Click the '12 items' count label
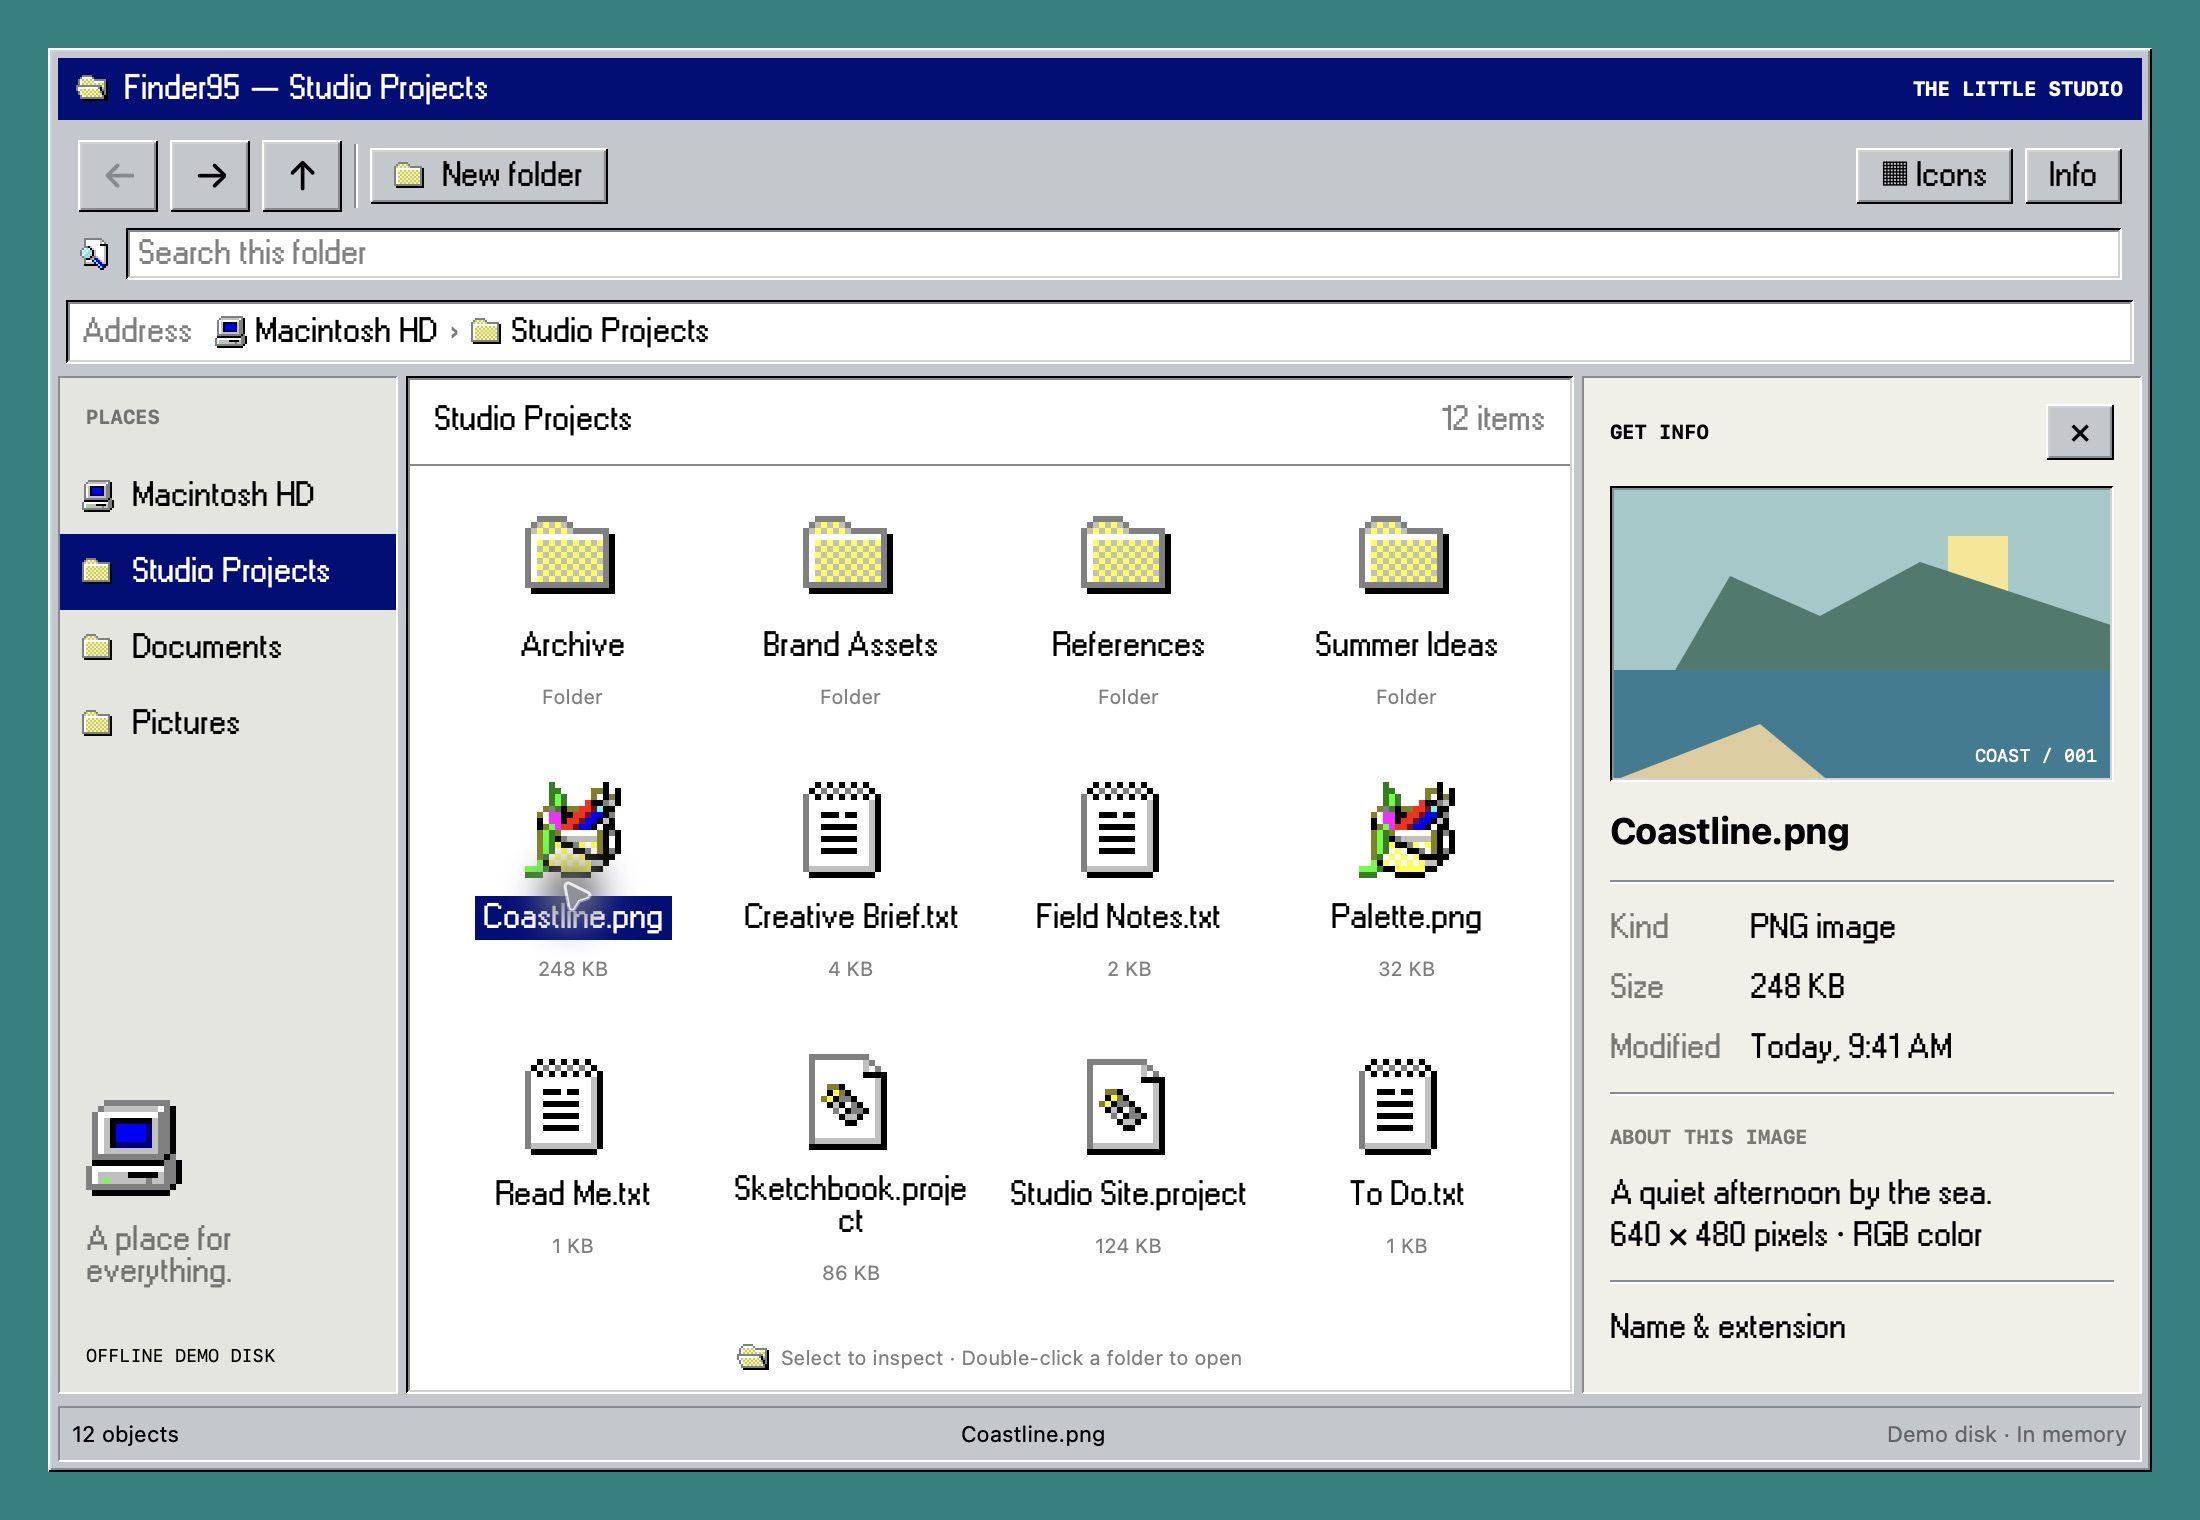2200x1520 pixels. tap(1492, 419)
